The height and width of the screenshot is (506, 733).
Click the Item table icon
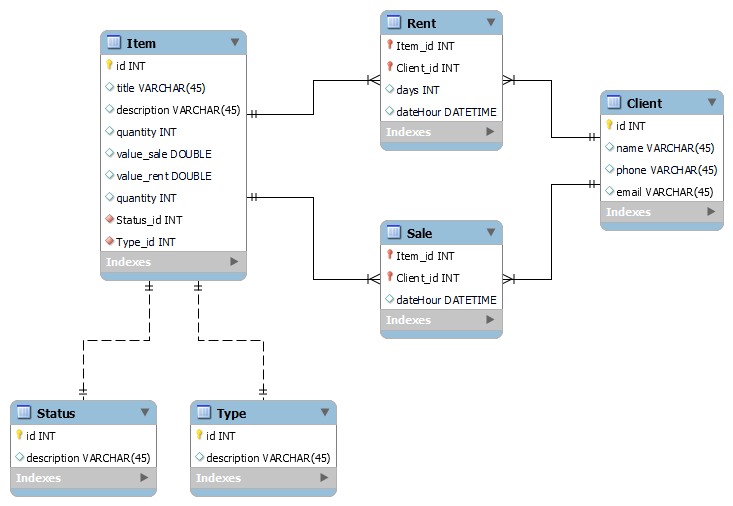click(x=114, y=42)
